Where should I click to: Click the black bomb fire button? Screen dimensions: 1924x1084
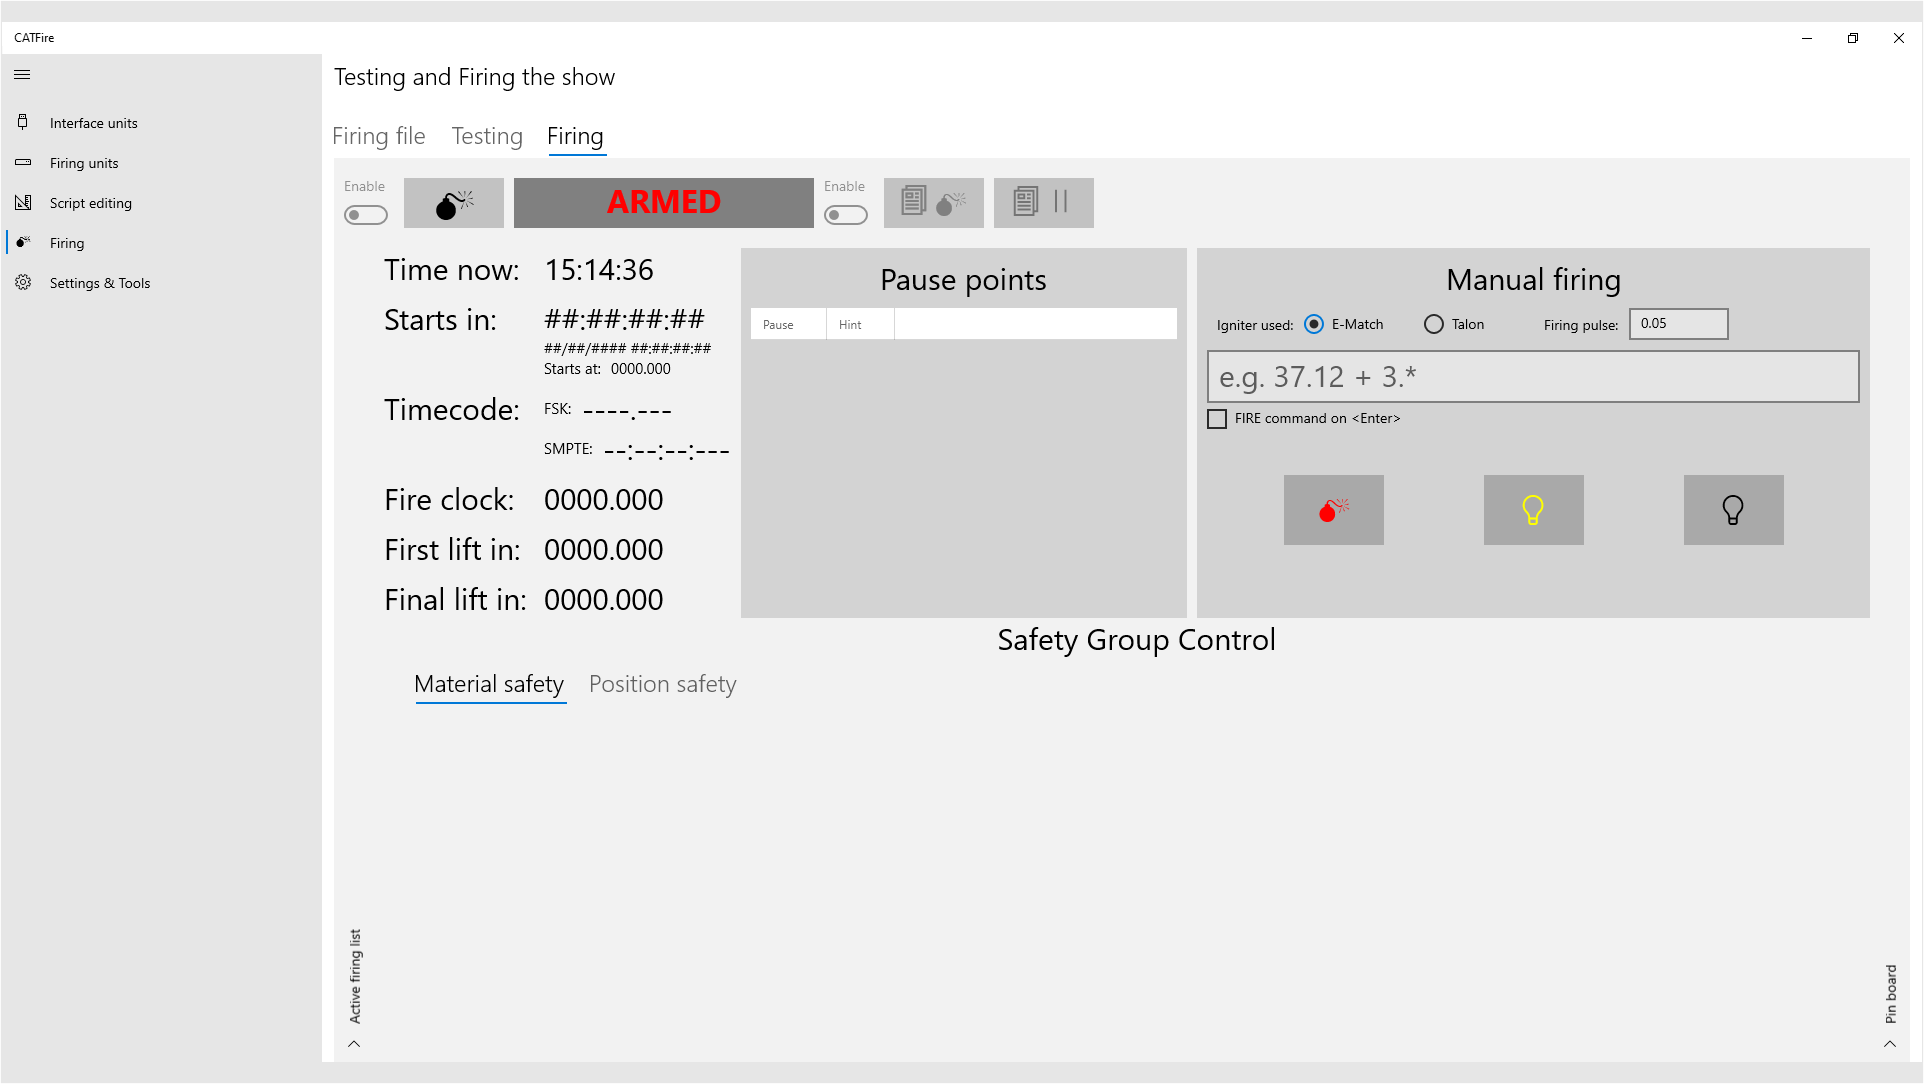pos(453,203)
